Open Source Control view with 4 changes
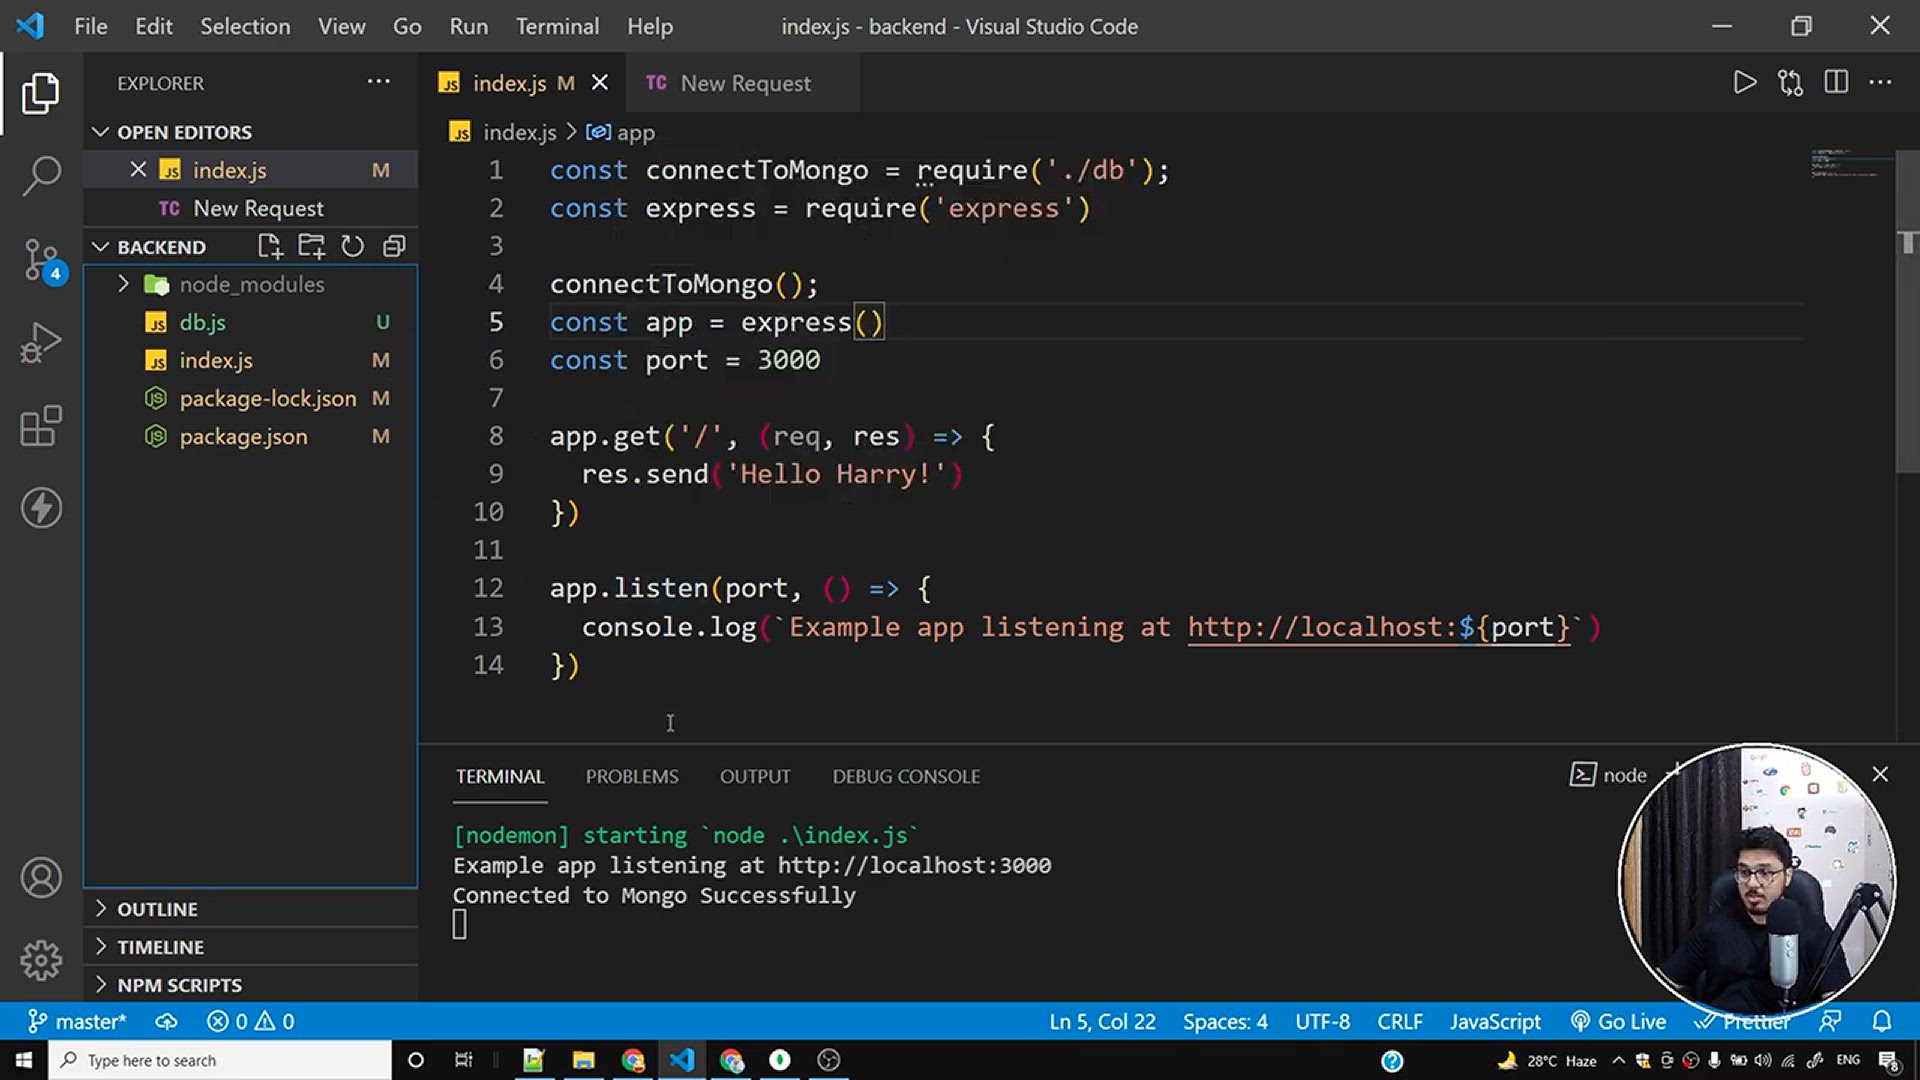The width and height of the screenshot is (1920, 1080). point(43,261)
